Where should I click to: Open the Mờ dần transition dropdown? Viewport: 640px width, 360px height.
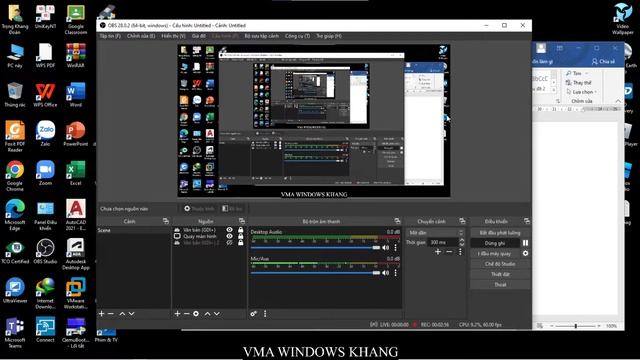[436, 233]
